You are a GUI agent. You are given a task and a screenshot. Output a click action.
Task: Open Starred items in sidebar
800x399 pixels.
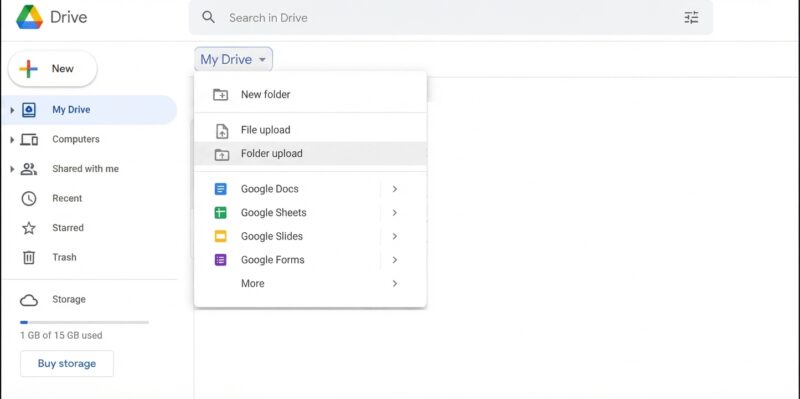pyautogui.click(x=89, y=228)
